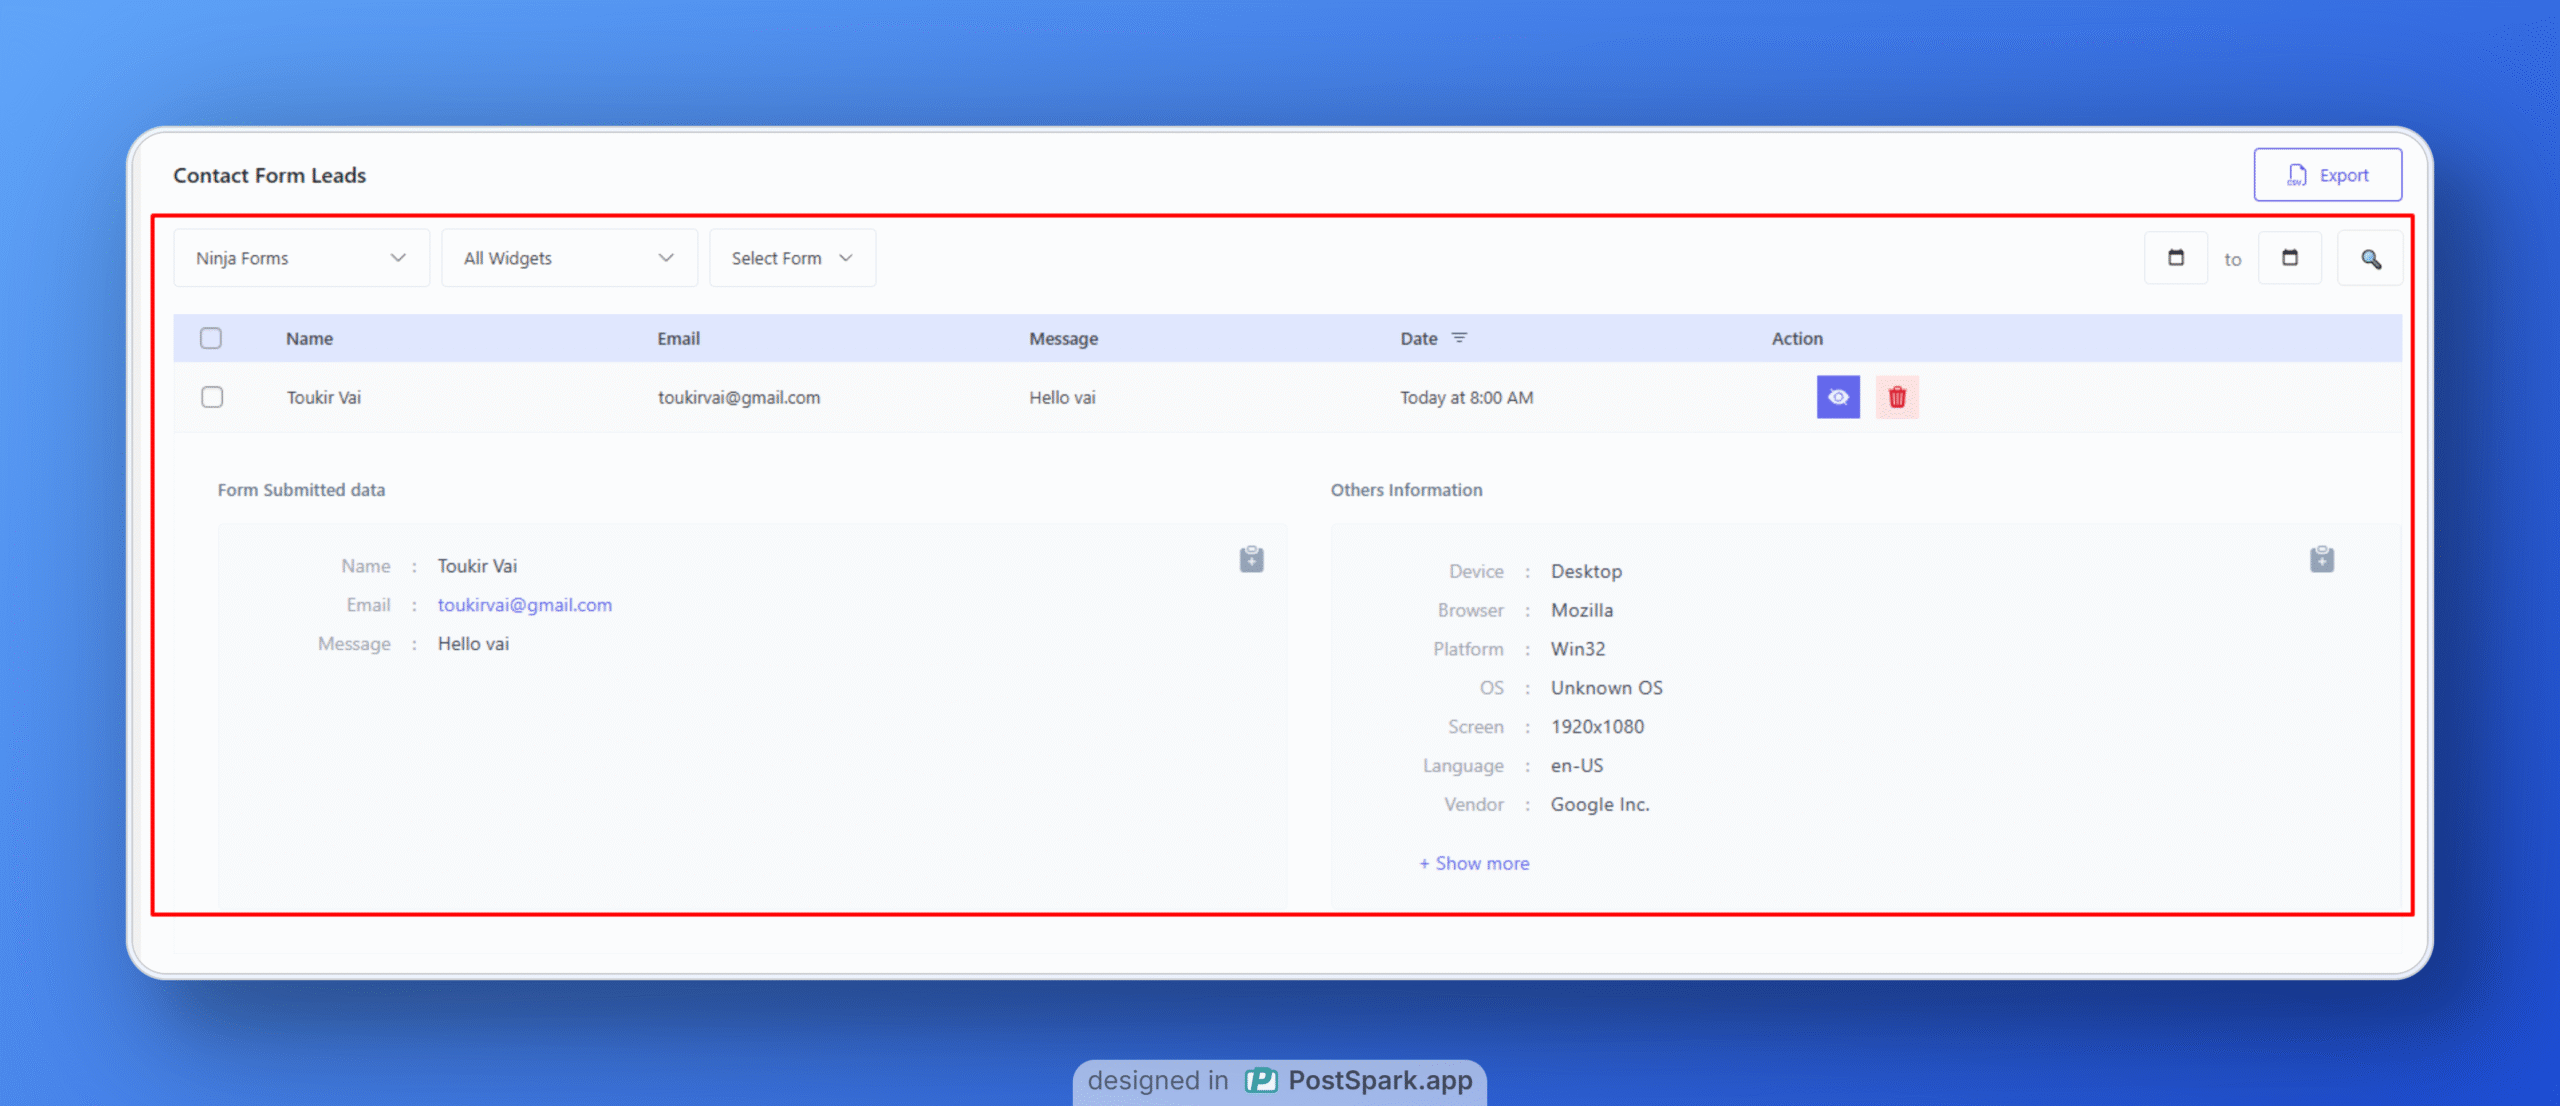This screenshot has height=1106, width=2560.
Task: Click the Form Submitted data heading
Action: [301, 490]
